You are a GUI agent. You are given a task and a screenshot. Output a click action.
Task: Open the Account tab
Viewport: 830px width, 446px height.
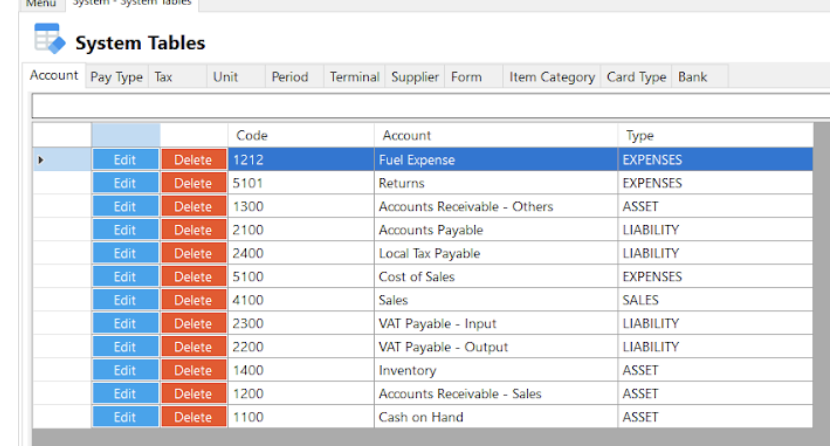click(x=54, y=75)
